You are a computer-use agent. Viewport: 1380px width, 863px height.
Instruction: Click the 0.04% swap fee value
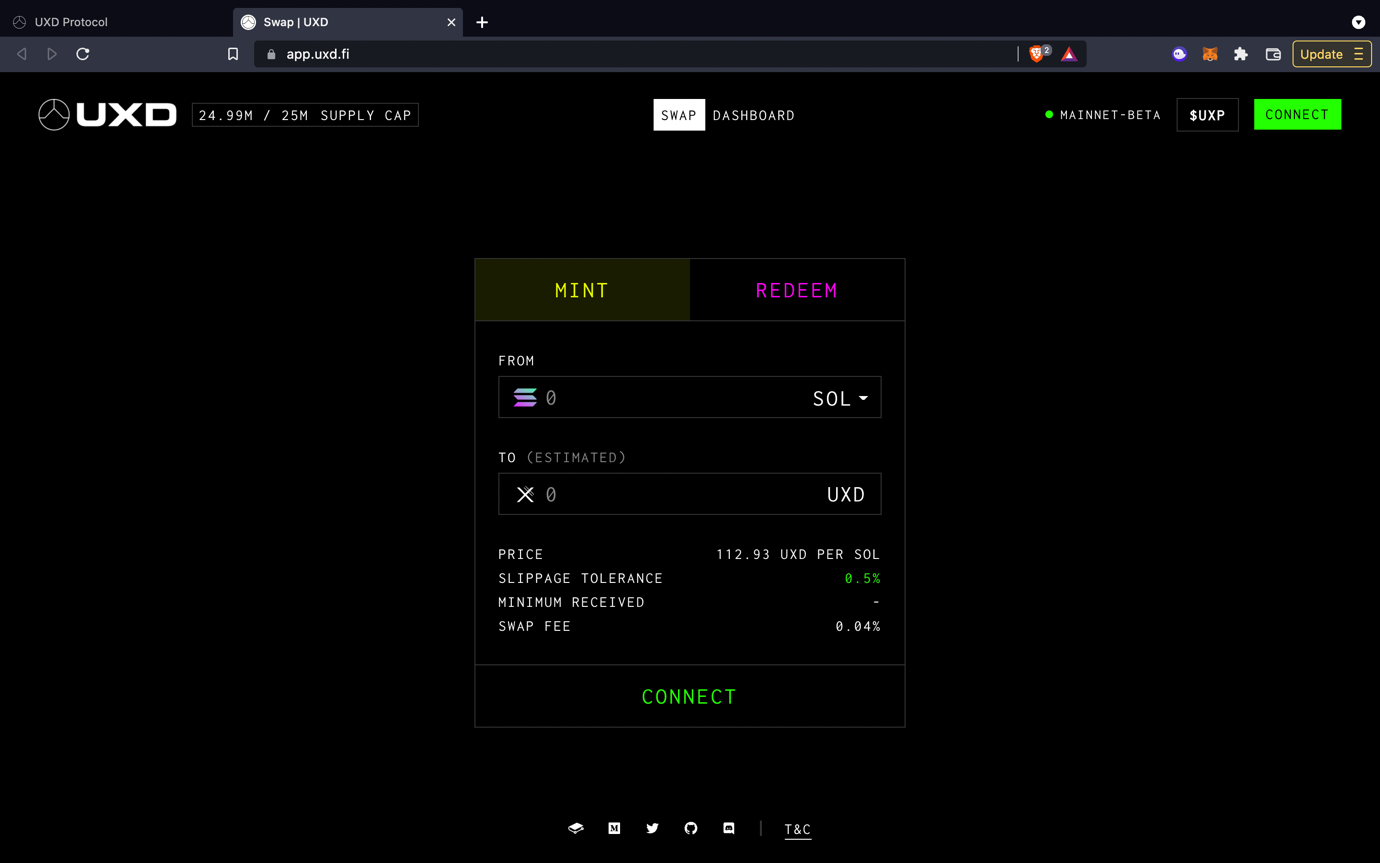858,626
